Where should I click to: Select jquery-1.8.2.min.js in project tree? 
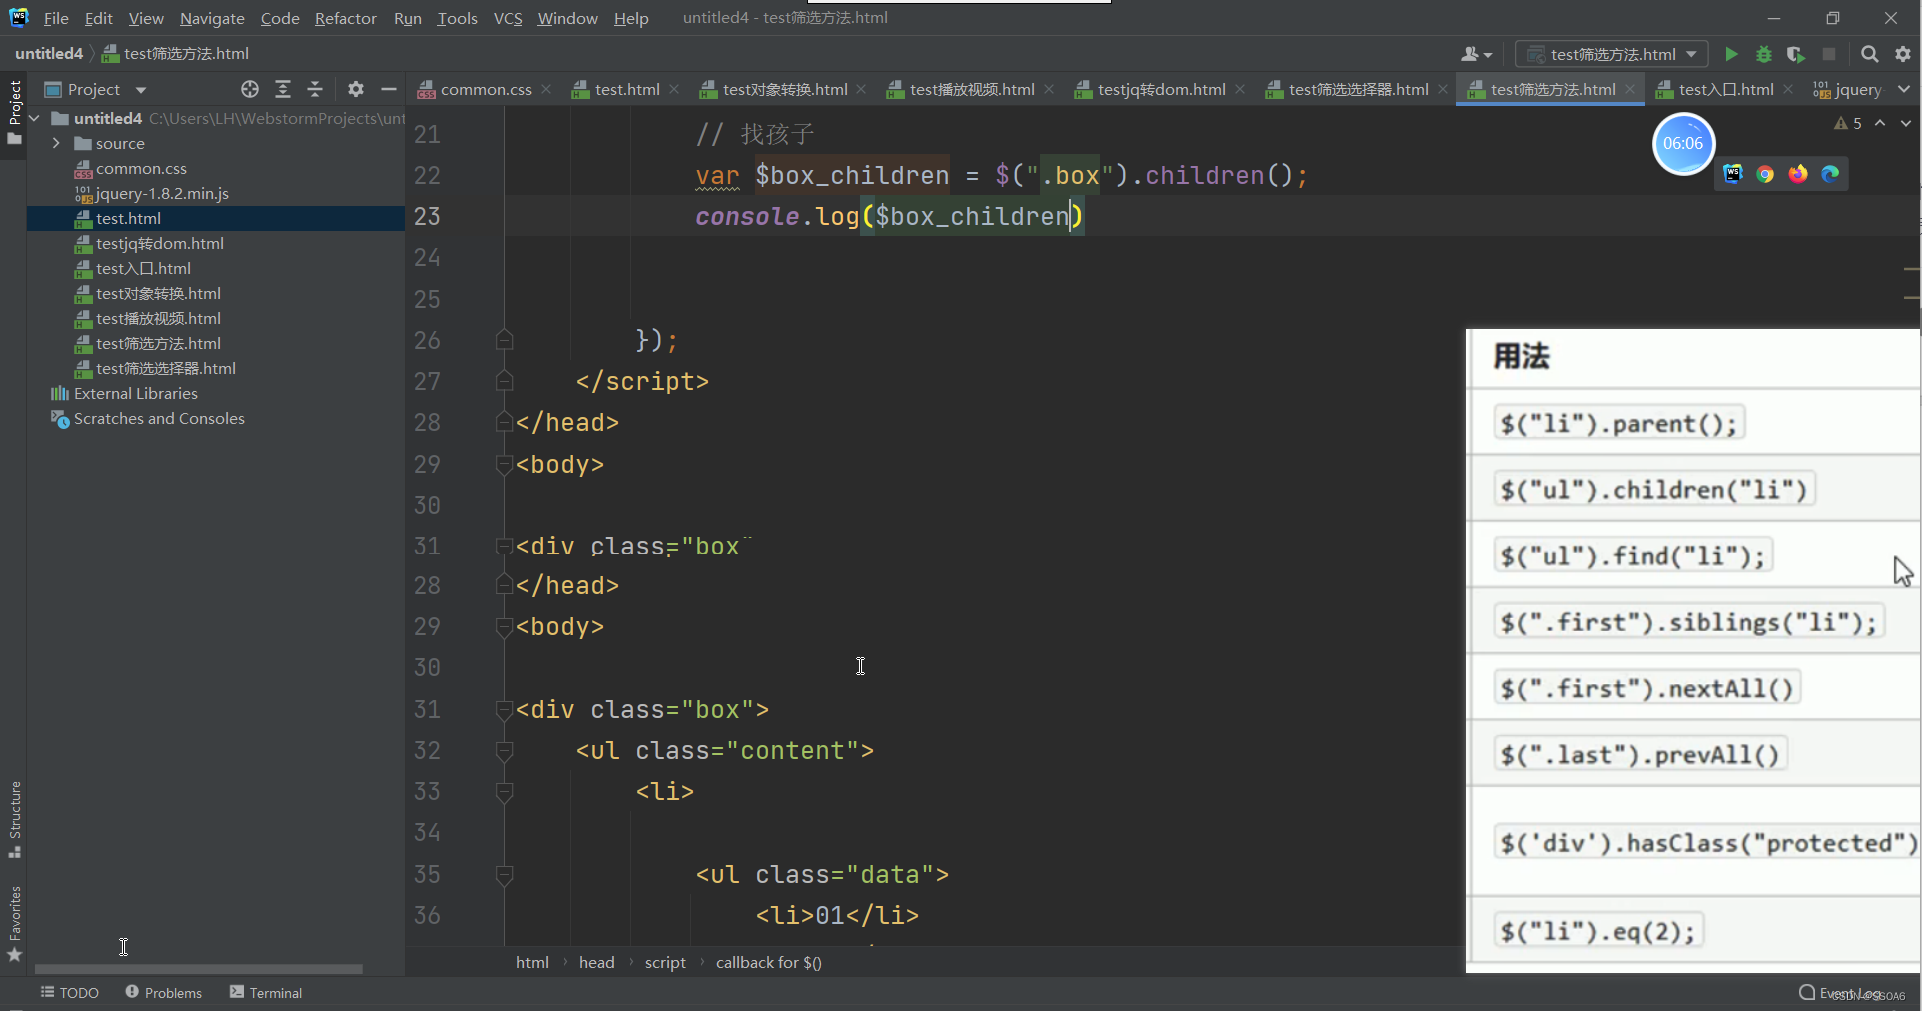162,193
